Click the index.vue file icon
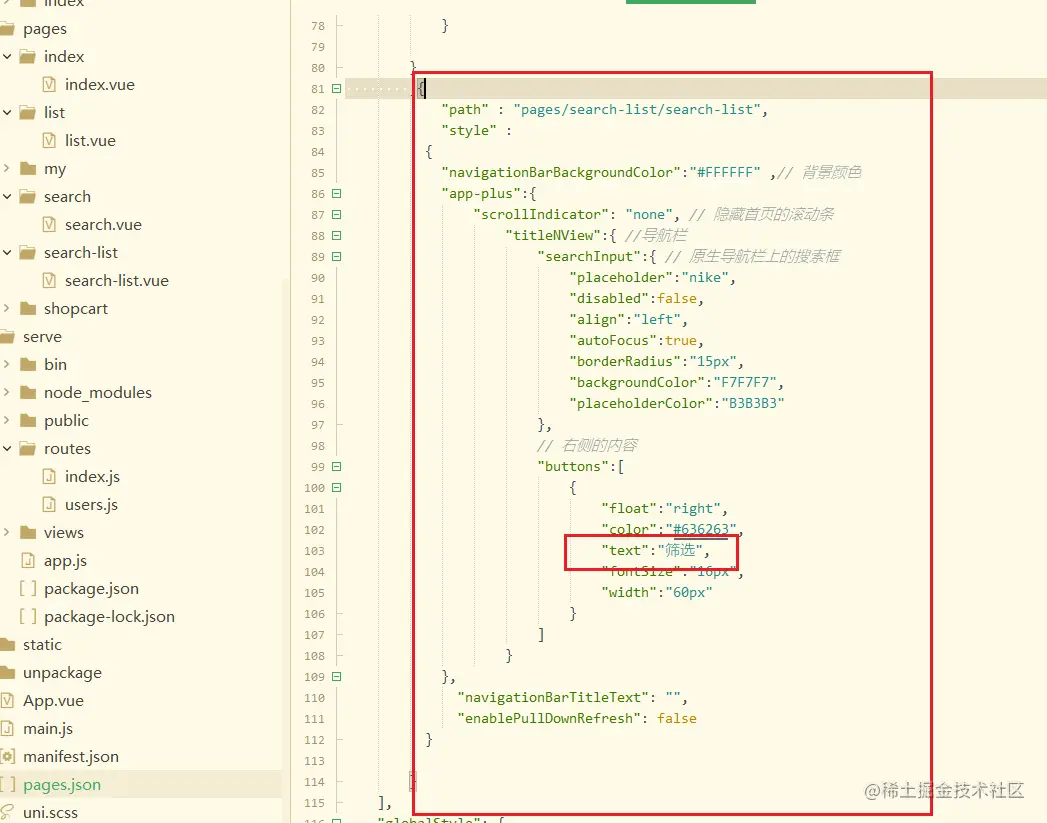Screen dimensions: 1047x823 point(49,84)
